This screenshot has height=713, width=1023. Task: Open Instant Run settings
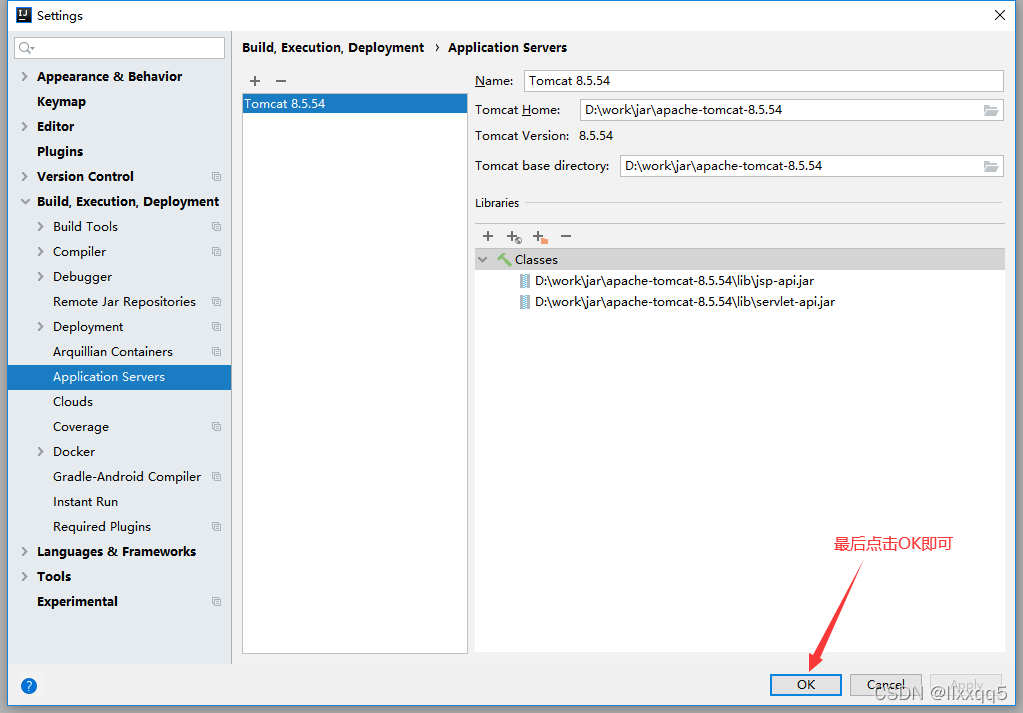click(x=85, y=502)
